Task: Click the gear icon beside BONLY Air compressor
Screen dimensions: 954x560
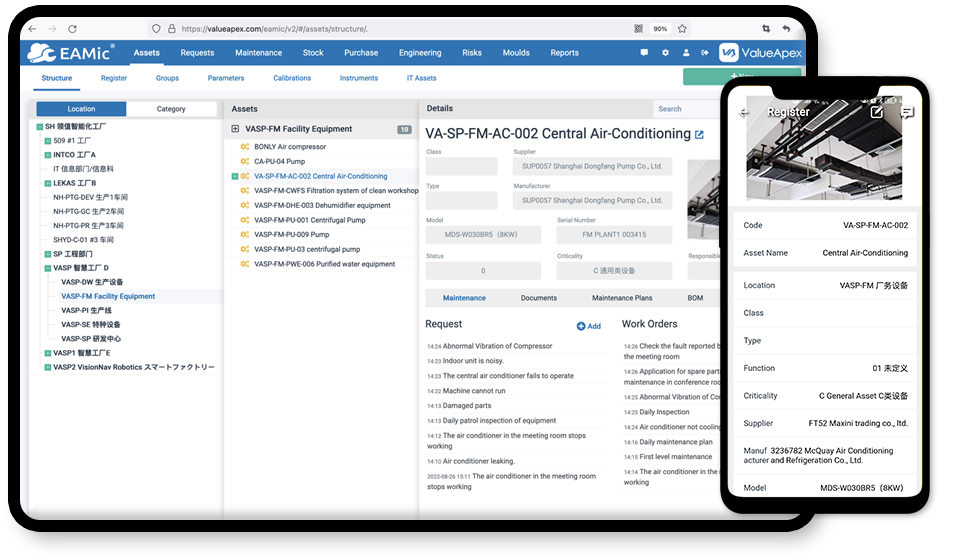Action: 245,147
